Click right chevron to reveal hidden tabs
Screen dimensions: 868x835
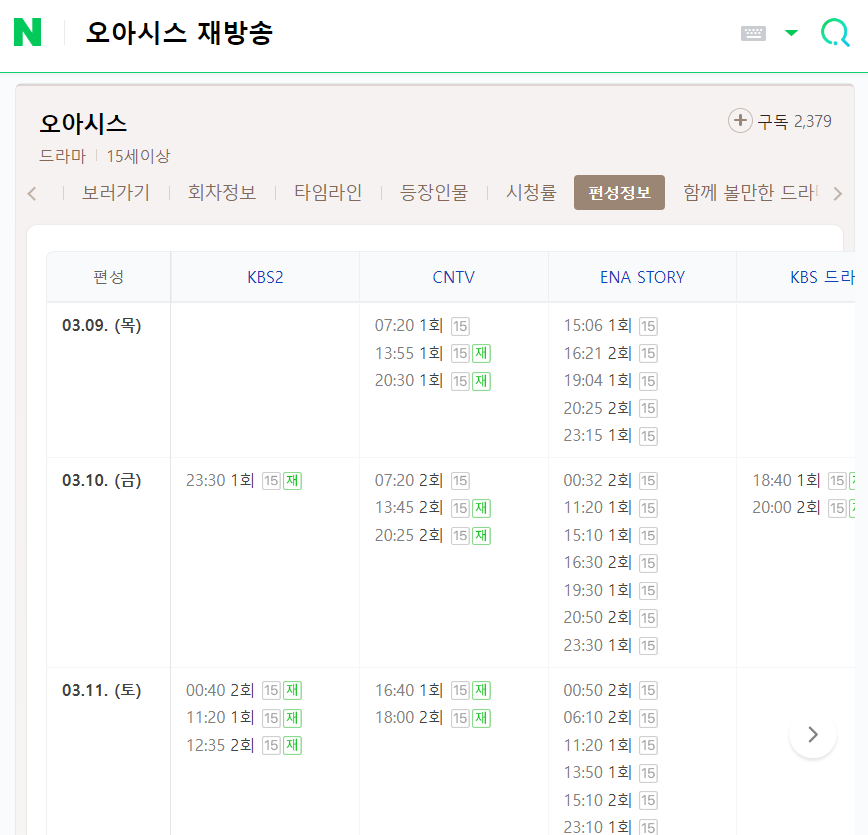pos(838,193)
